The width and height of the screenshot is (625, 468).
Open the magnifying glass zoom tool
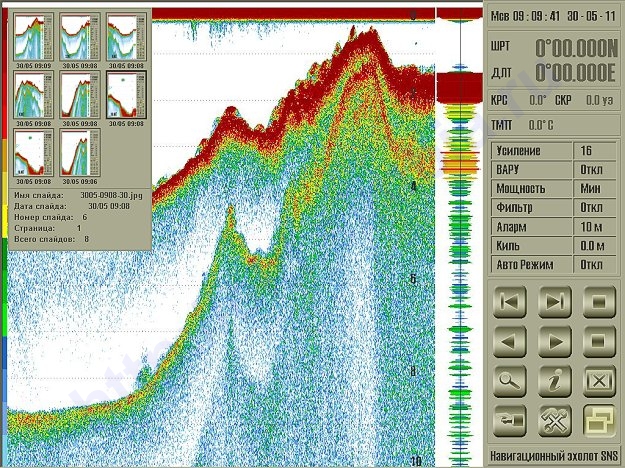coord(511,381)
